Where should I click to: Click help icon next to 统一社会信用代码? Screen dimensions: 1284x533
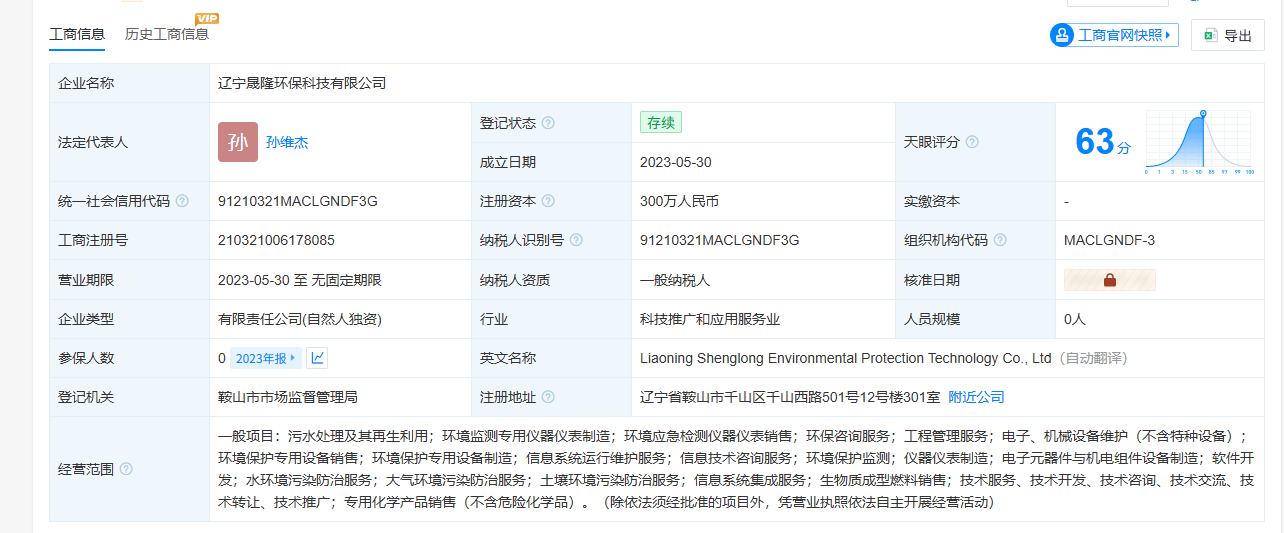click(x=182, y=201)
